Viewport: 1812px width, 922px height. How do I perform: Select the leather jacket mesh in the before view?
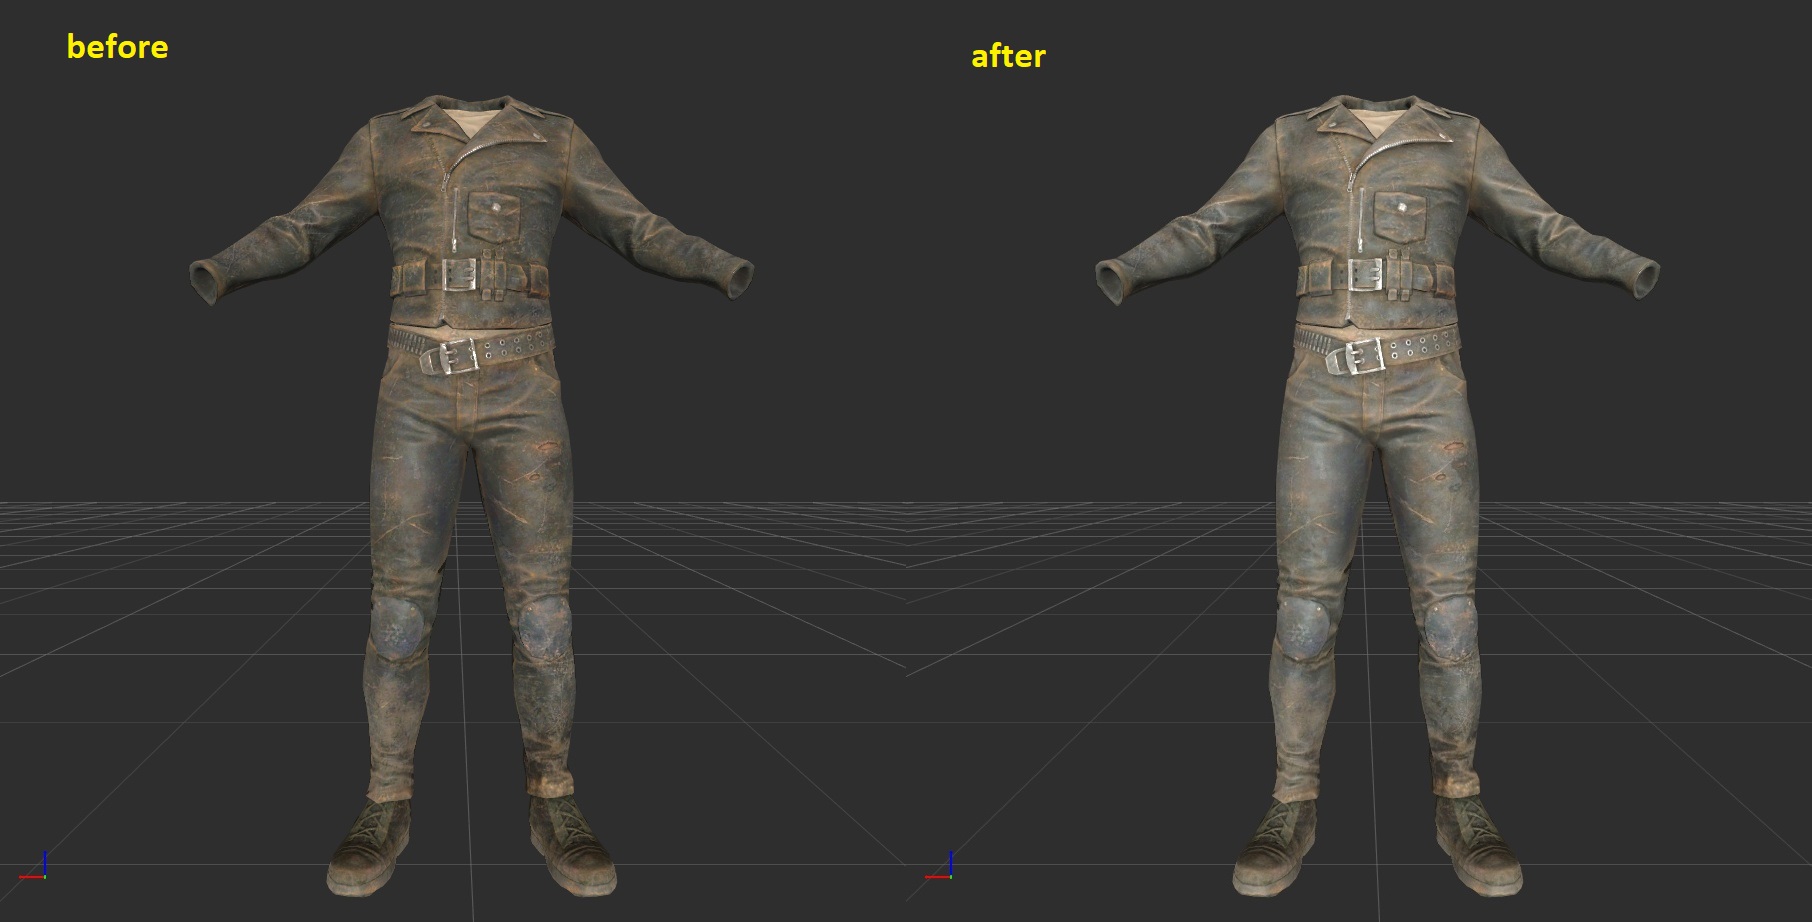pos(471,211)
